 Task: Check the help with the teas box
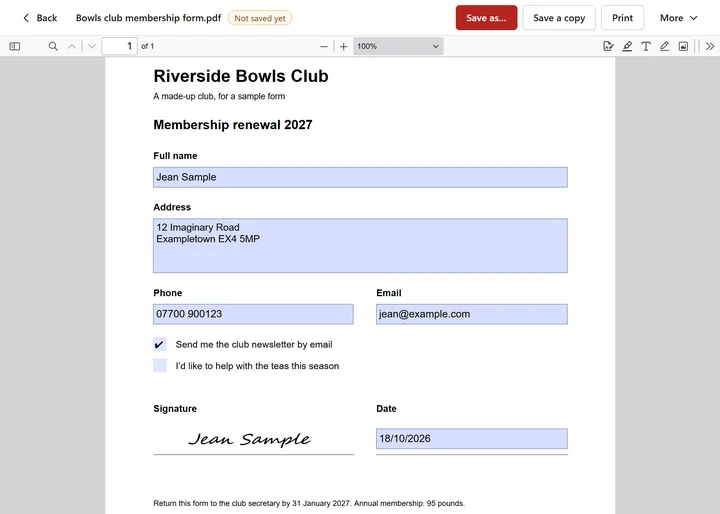click(x=160, y=366)
